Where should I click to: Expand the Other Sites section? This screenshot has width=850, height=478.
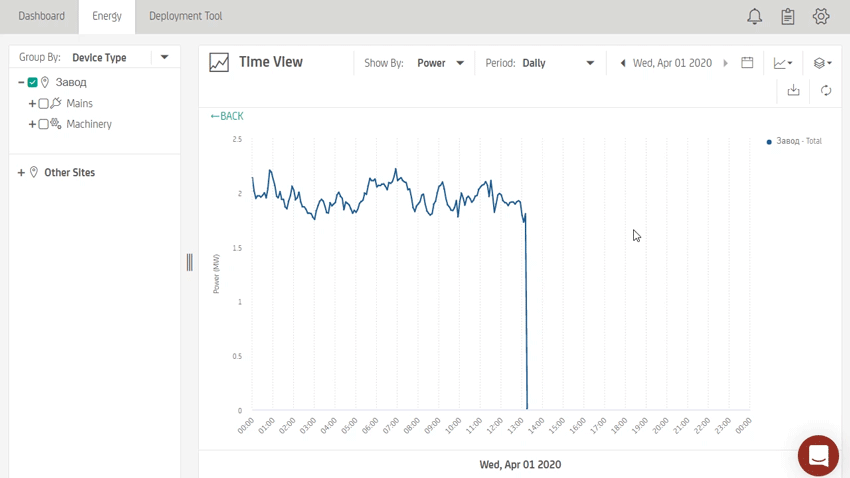(x=21, y=173)
